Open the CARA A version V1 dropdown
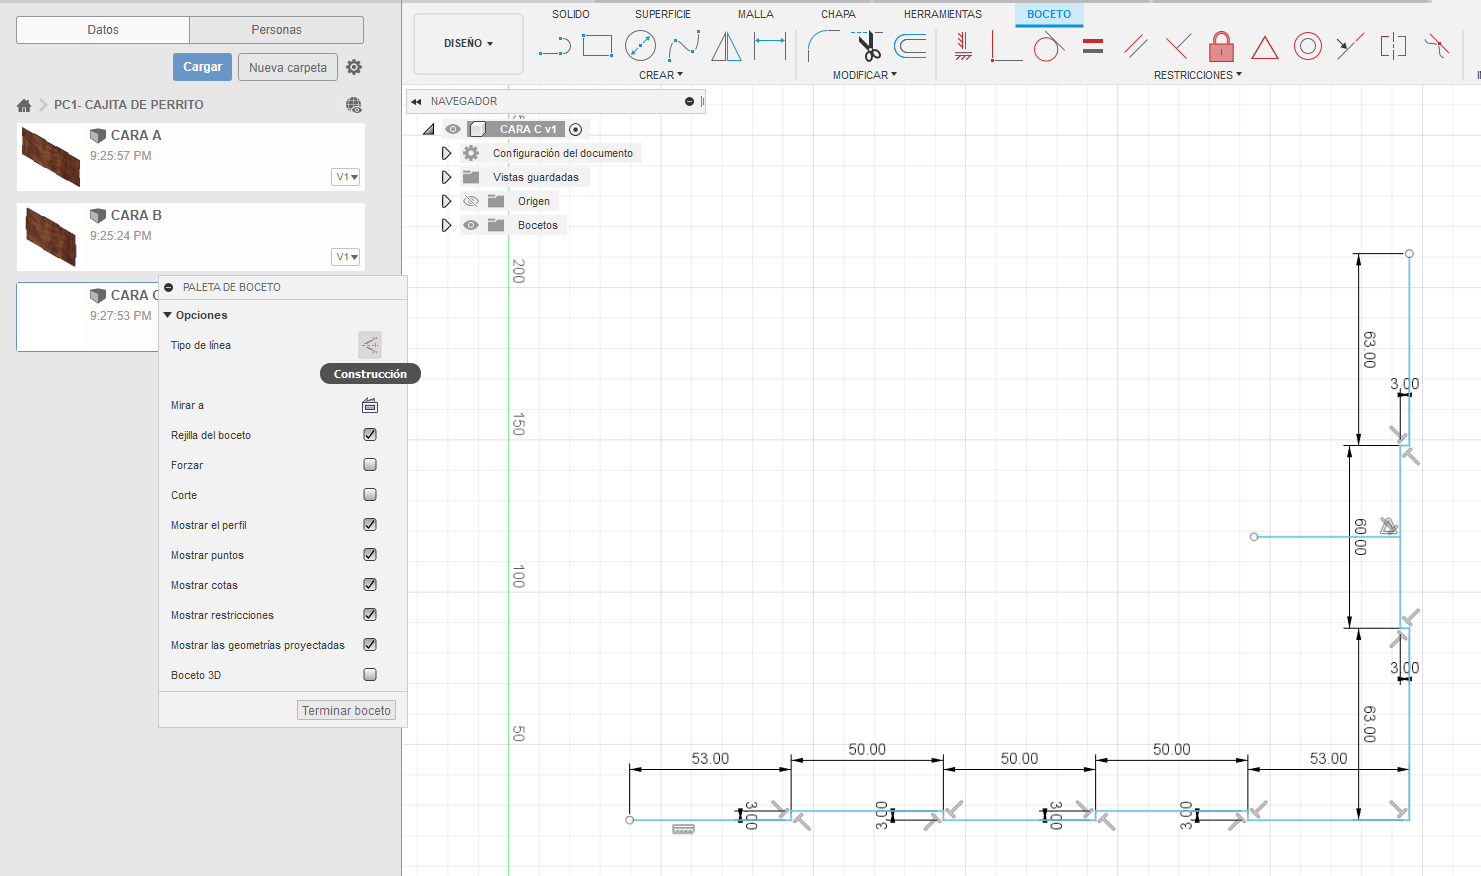This screenshot has width=1481, height=876. (x=346, y=177)
